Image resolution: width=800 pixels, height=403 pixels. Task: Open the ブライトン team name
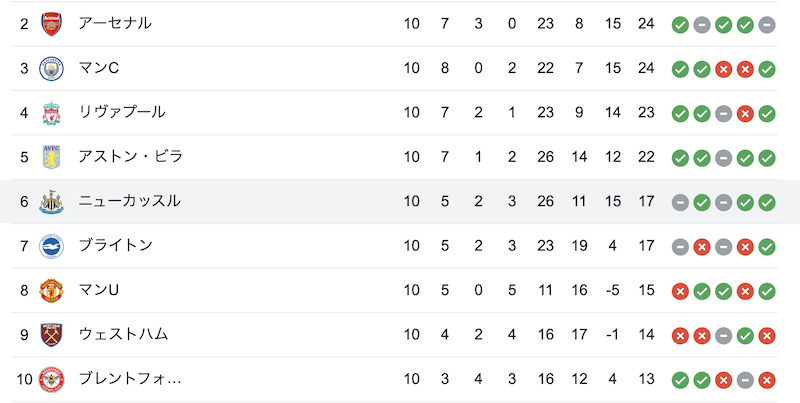pyautogui.click(x=115, y=245)
